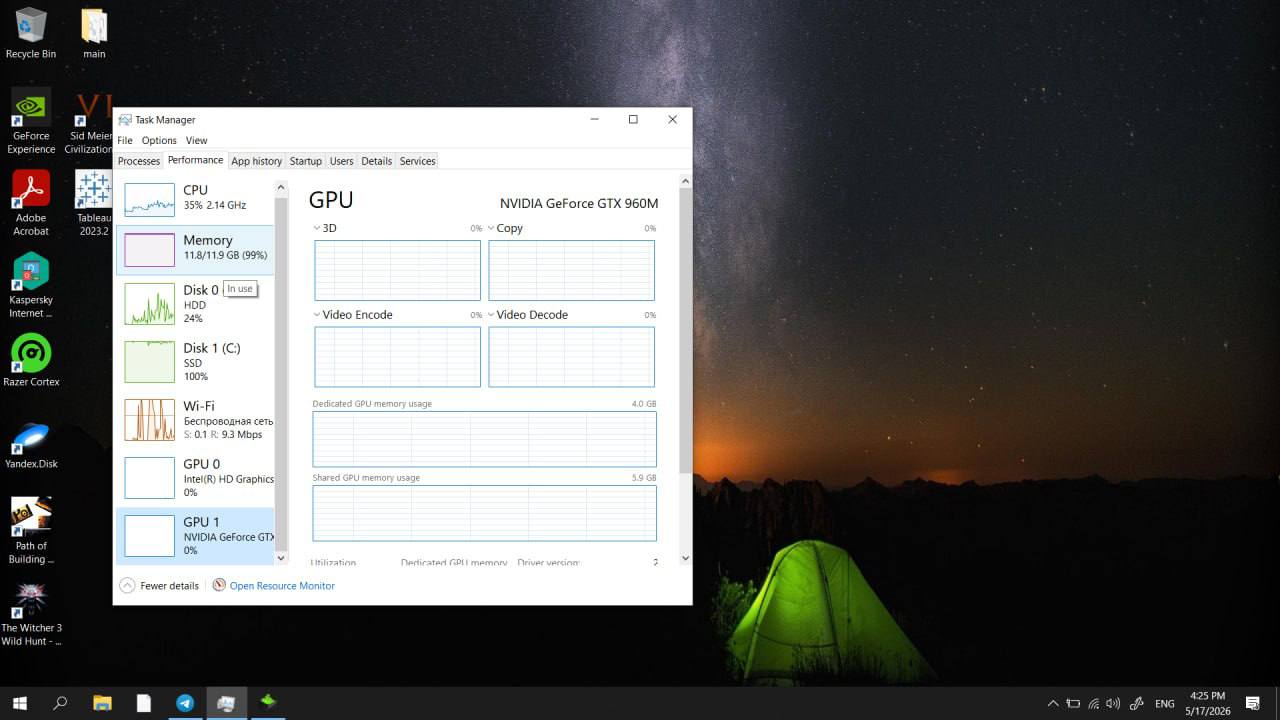Viewport: 1280px width, 720px height.
Task: Click the ENG language indicator
Action: click(1164, 704)
